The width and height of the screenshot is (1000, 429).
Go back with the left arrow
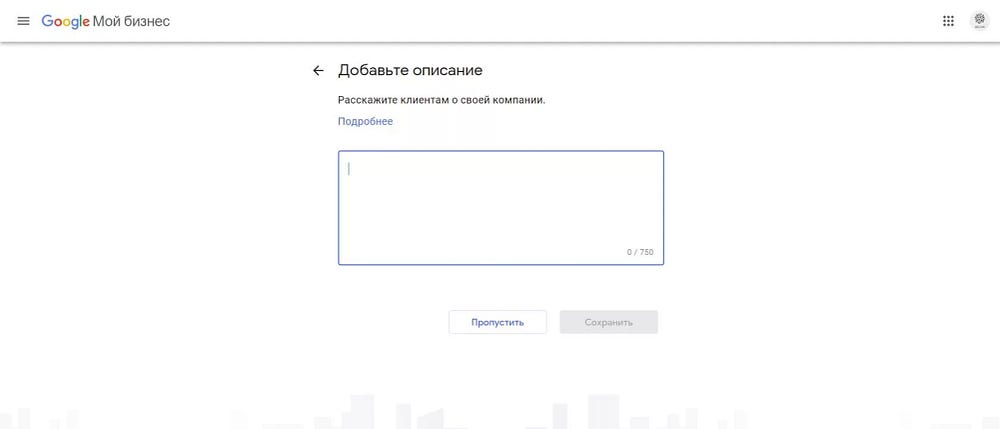[318, 71]
